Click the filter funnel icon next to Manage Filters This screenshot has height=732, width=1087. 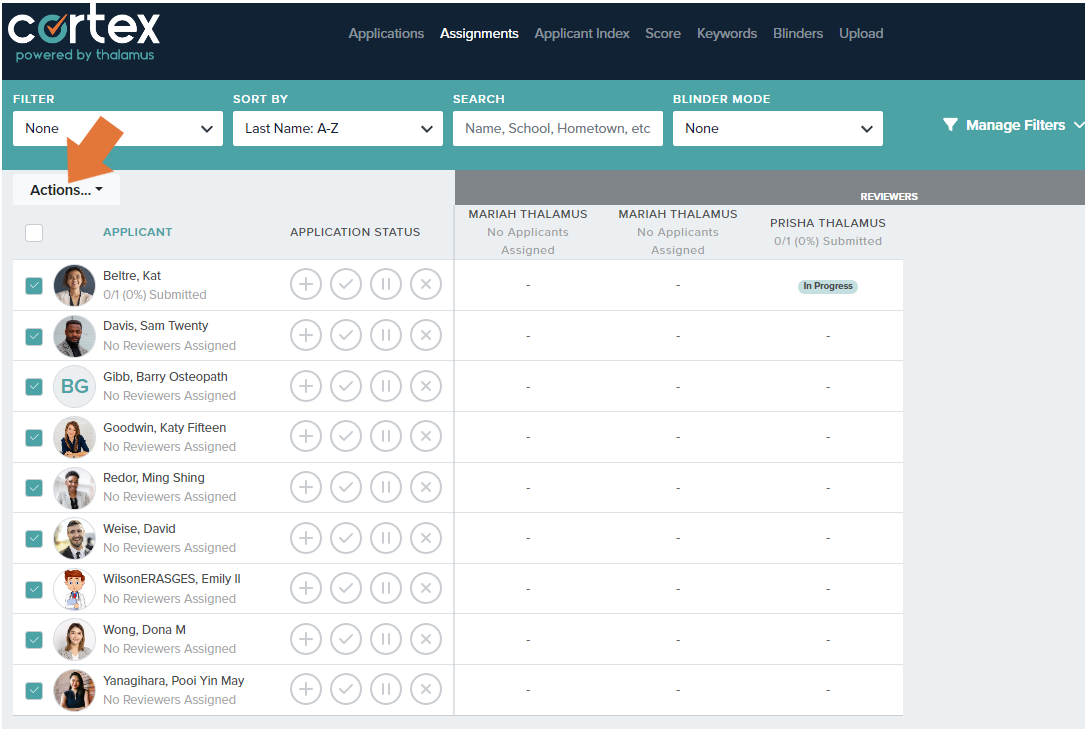point(950,125)
